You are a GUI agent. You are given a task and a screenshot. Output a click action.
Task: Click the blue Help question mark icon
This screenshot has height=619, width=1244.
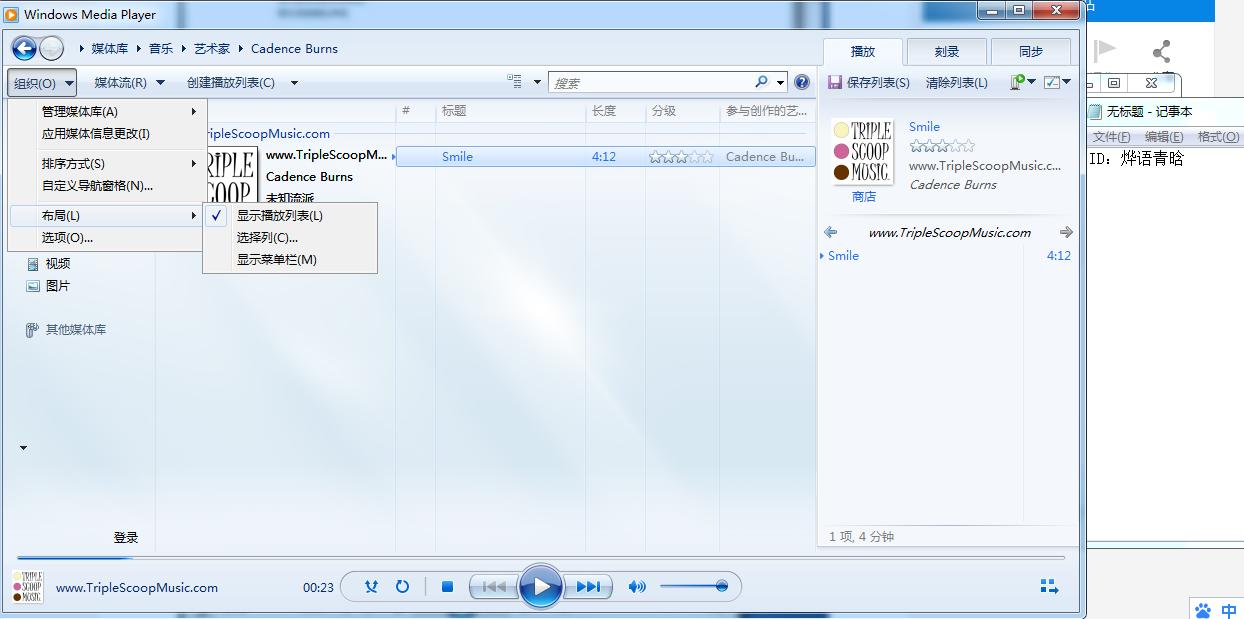pos(801,82)
